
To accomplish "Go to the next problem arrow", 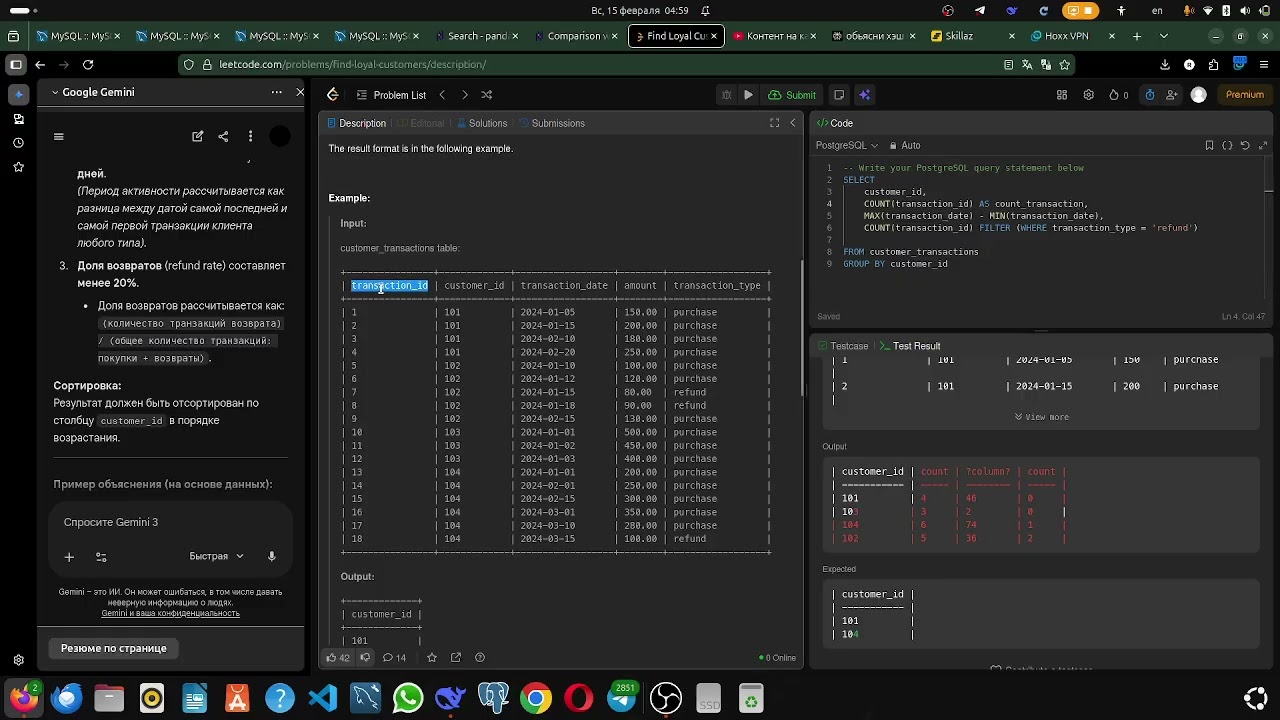I will tap(464, 95).
